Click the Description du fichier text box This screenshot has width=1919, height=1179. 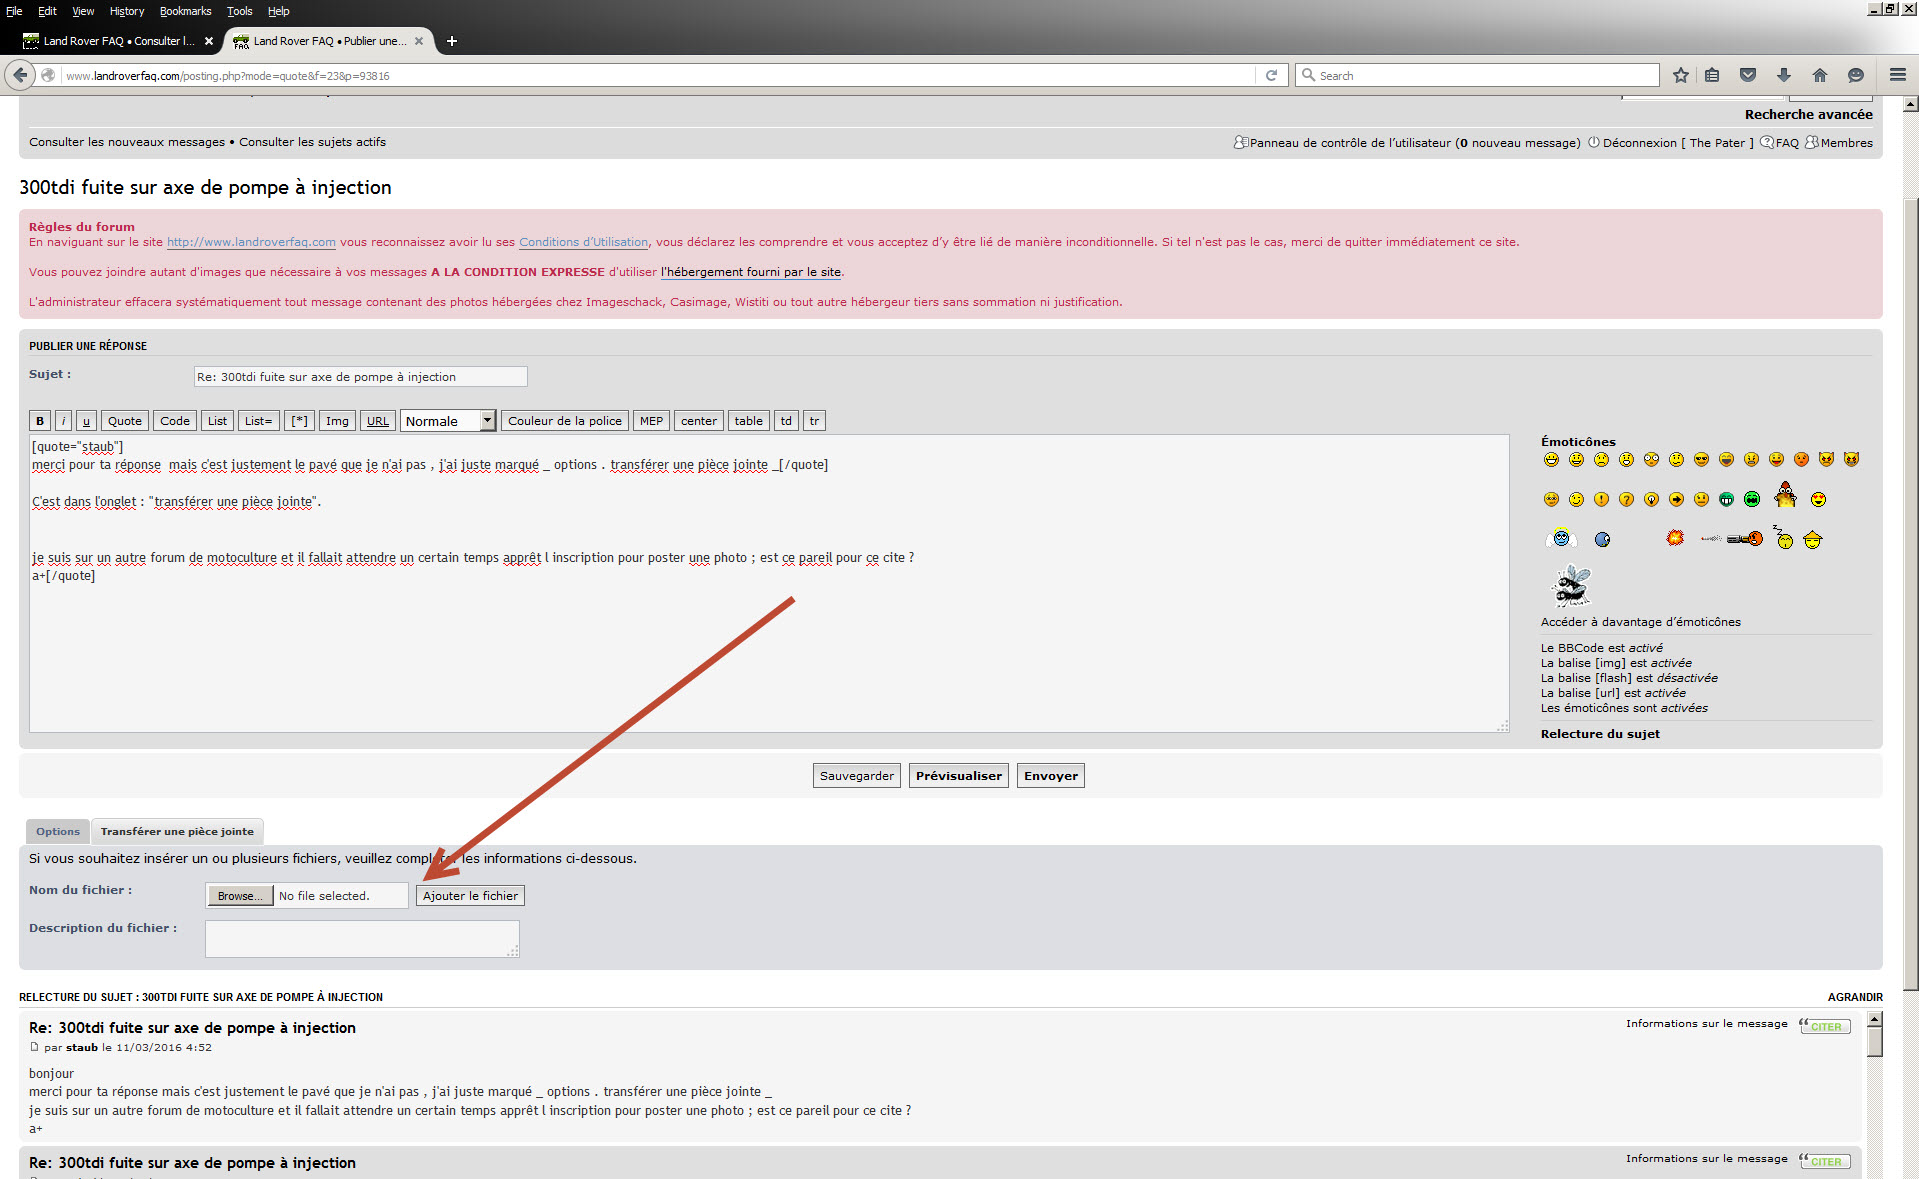pyautogui.click(x=362, y=938)
